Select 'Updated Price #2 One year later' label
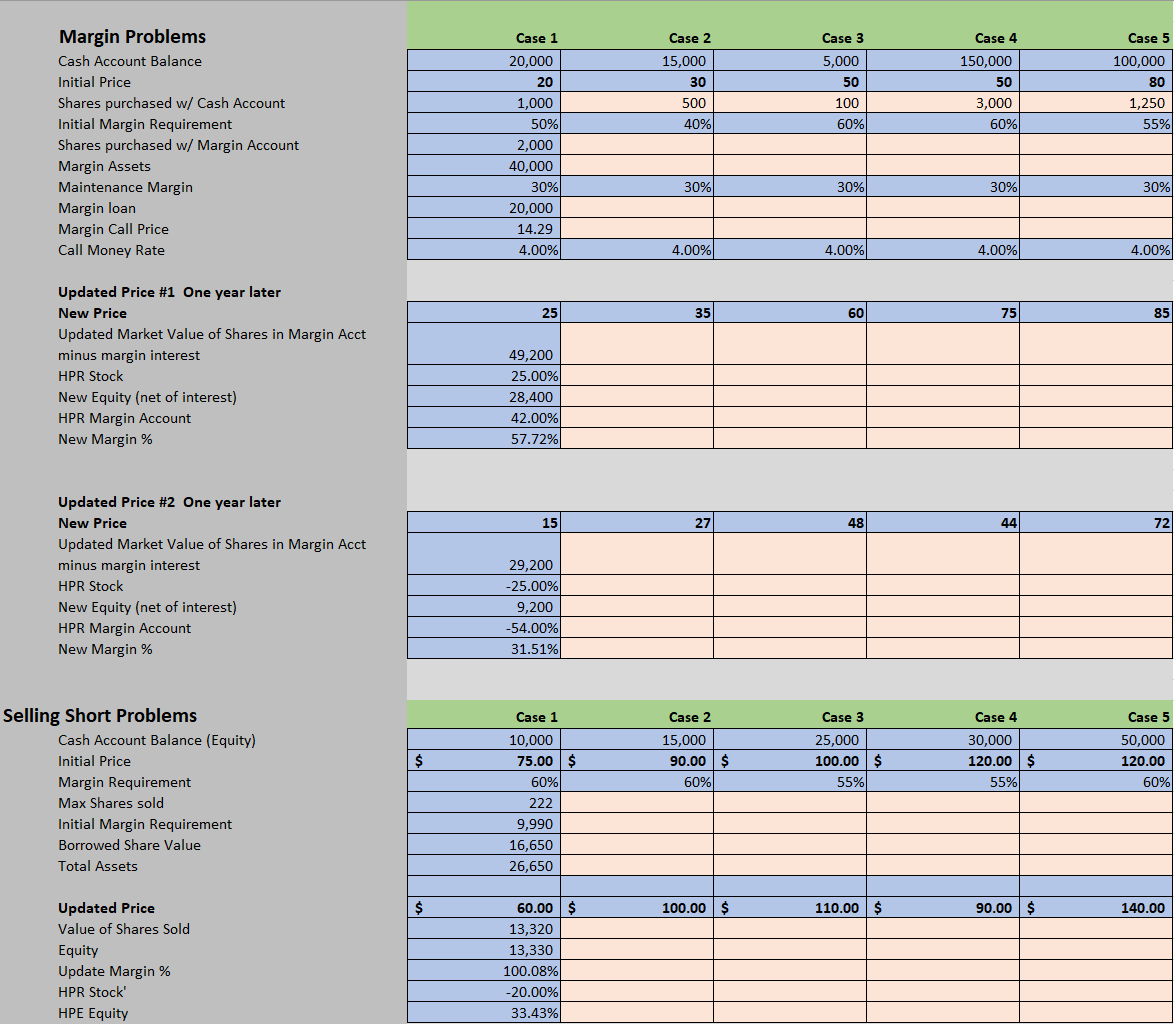The height and width of the screenshot is (1024, 1174). (169, 502)
